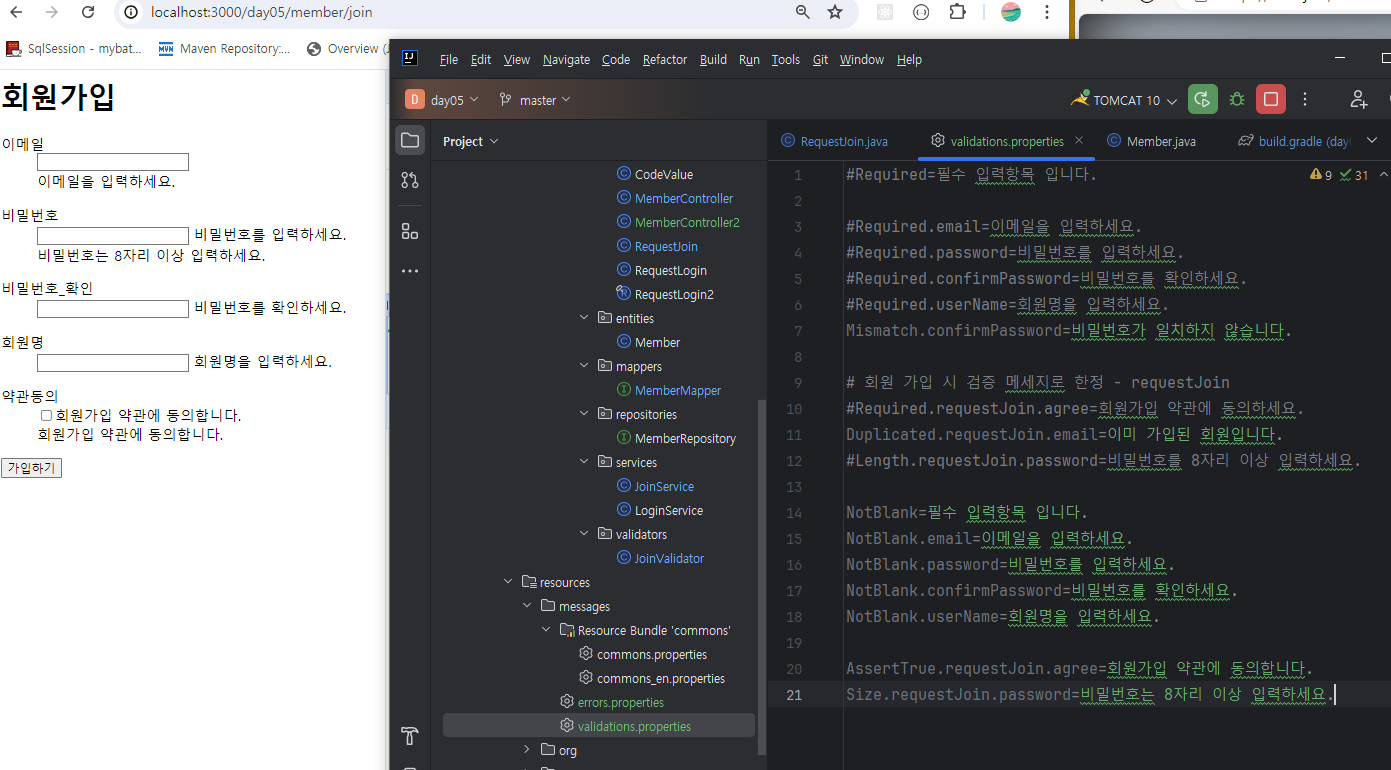
Task: Open errors.properties in project tree
Action: pos(620,702)
